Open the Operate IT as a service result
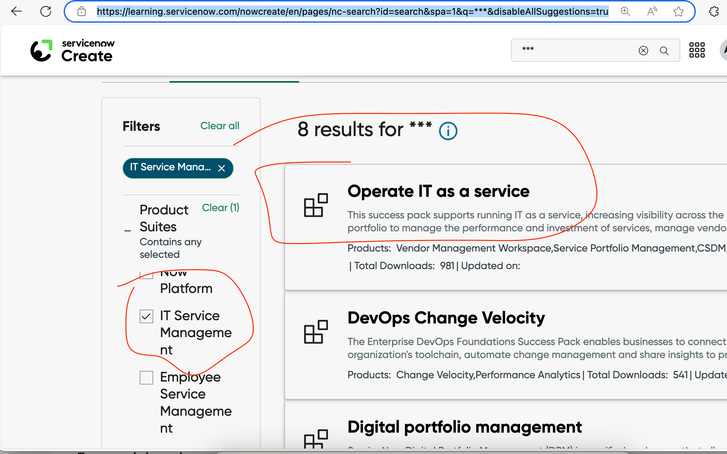This screenshot has height=454, width=727. 438,191
